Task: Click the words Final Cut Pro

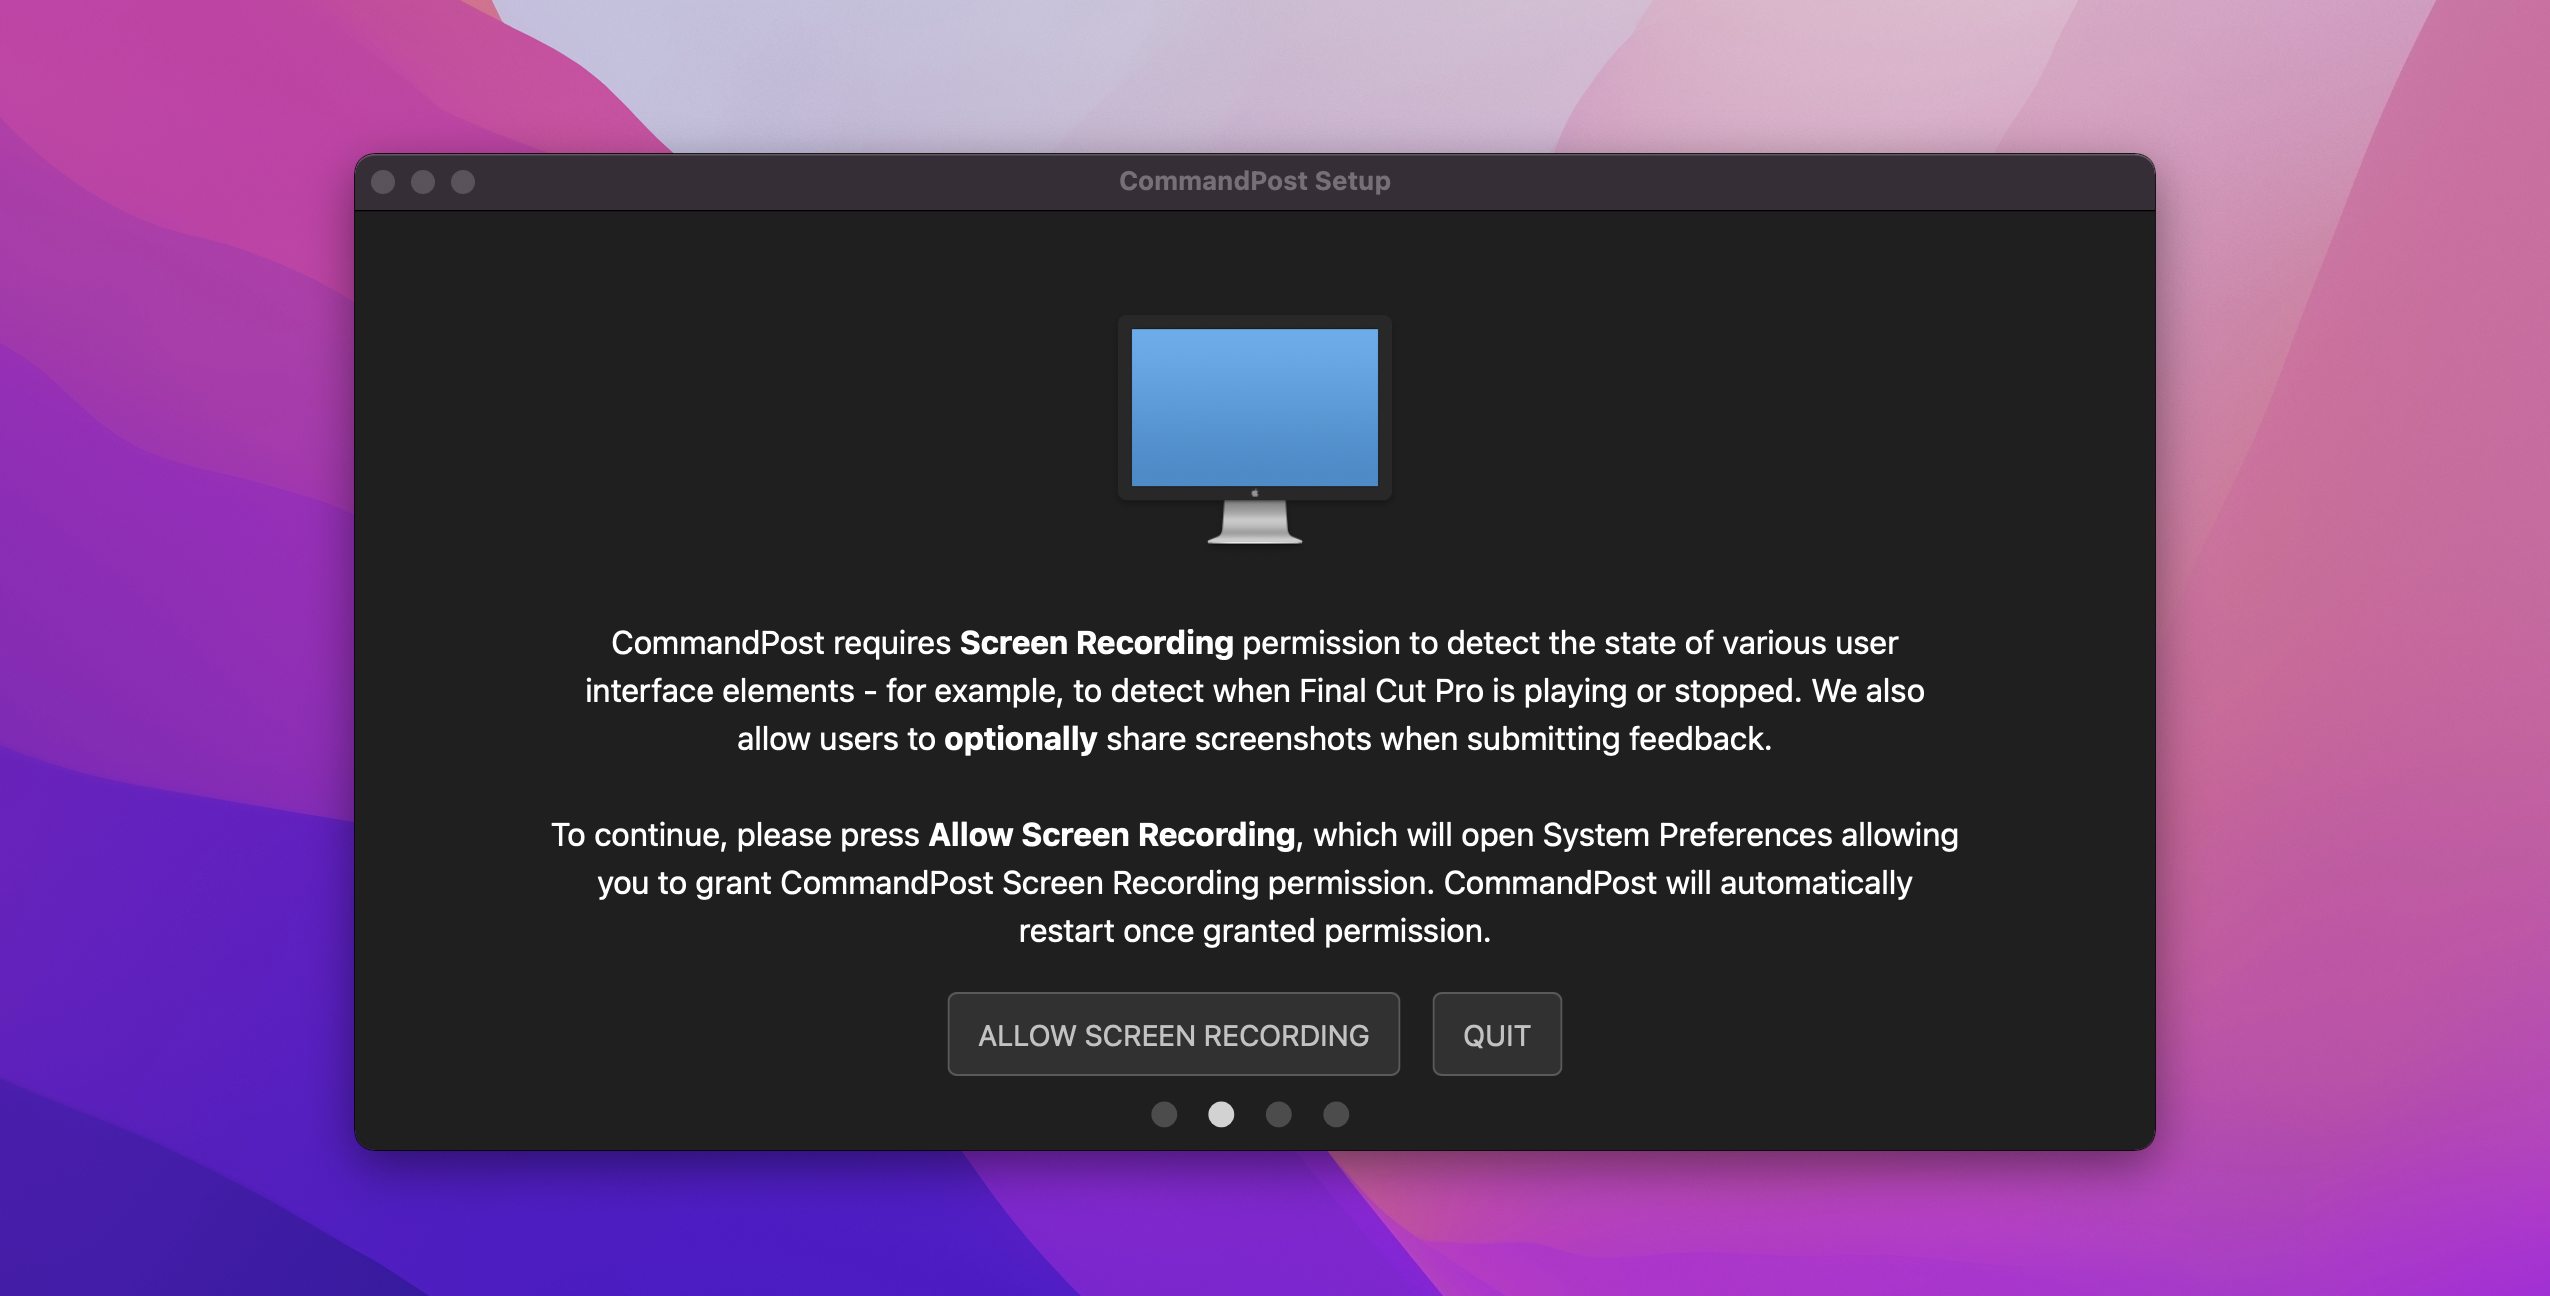Action: 1391,691
